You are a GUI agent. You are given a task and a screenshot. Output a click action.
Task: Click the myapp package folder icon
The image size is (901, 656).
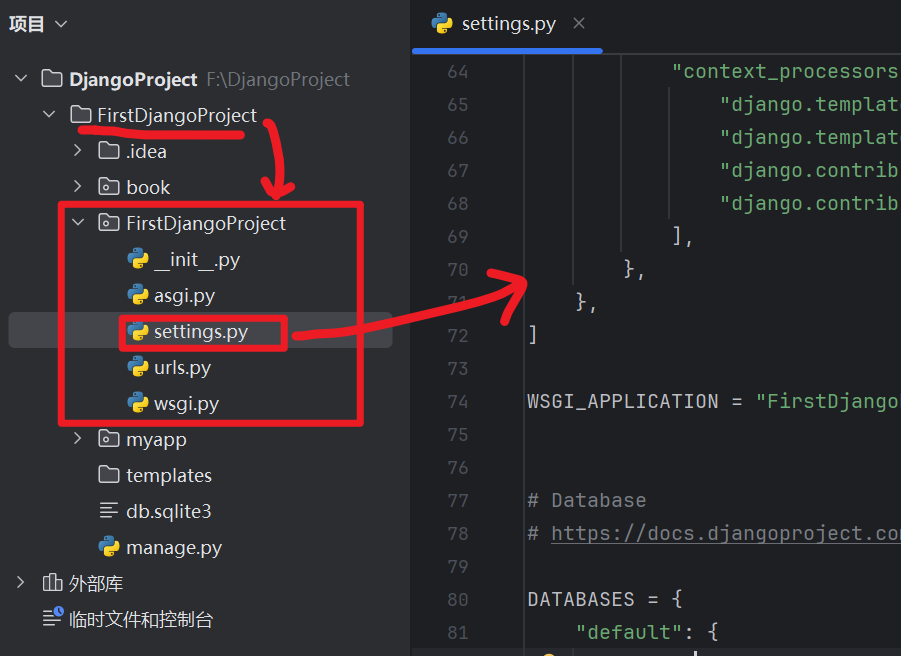pos(109,439)
